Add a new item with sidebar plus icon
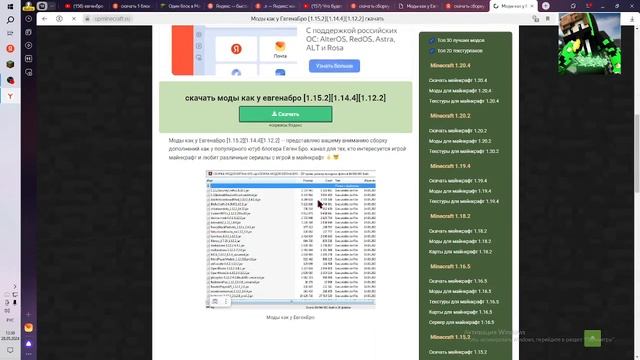The height and width of the screenshot is (360, 640). (29, 315)
